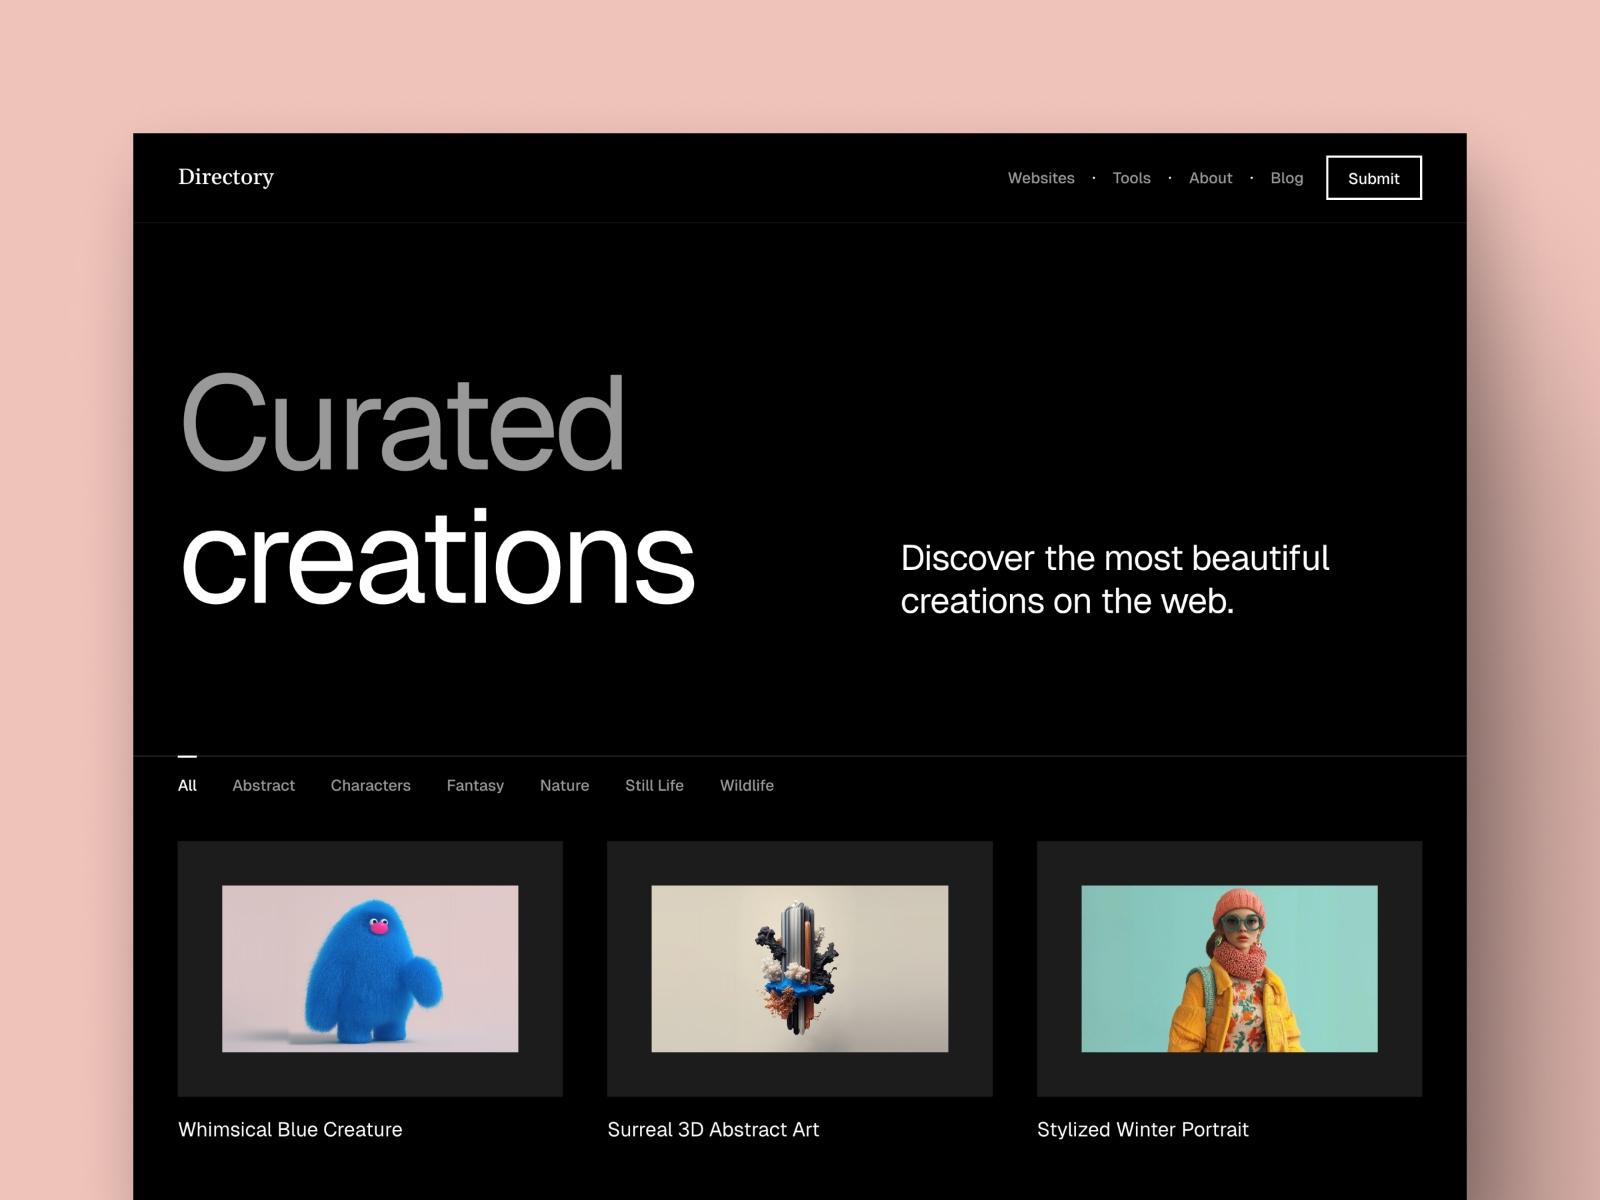
Task: Click the Submit button
Action: pyautogui.click(x=1373, y=178)
